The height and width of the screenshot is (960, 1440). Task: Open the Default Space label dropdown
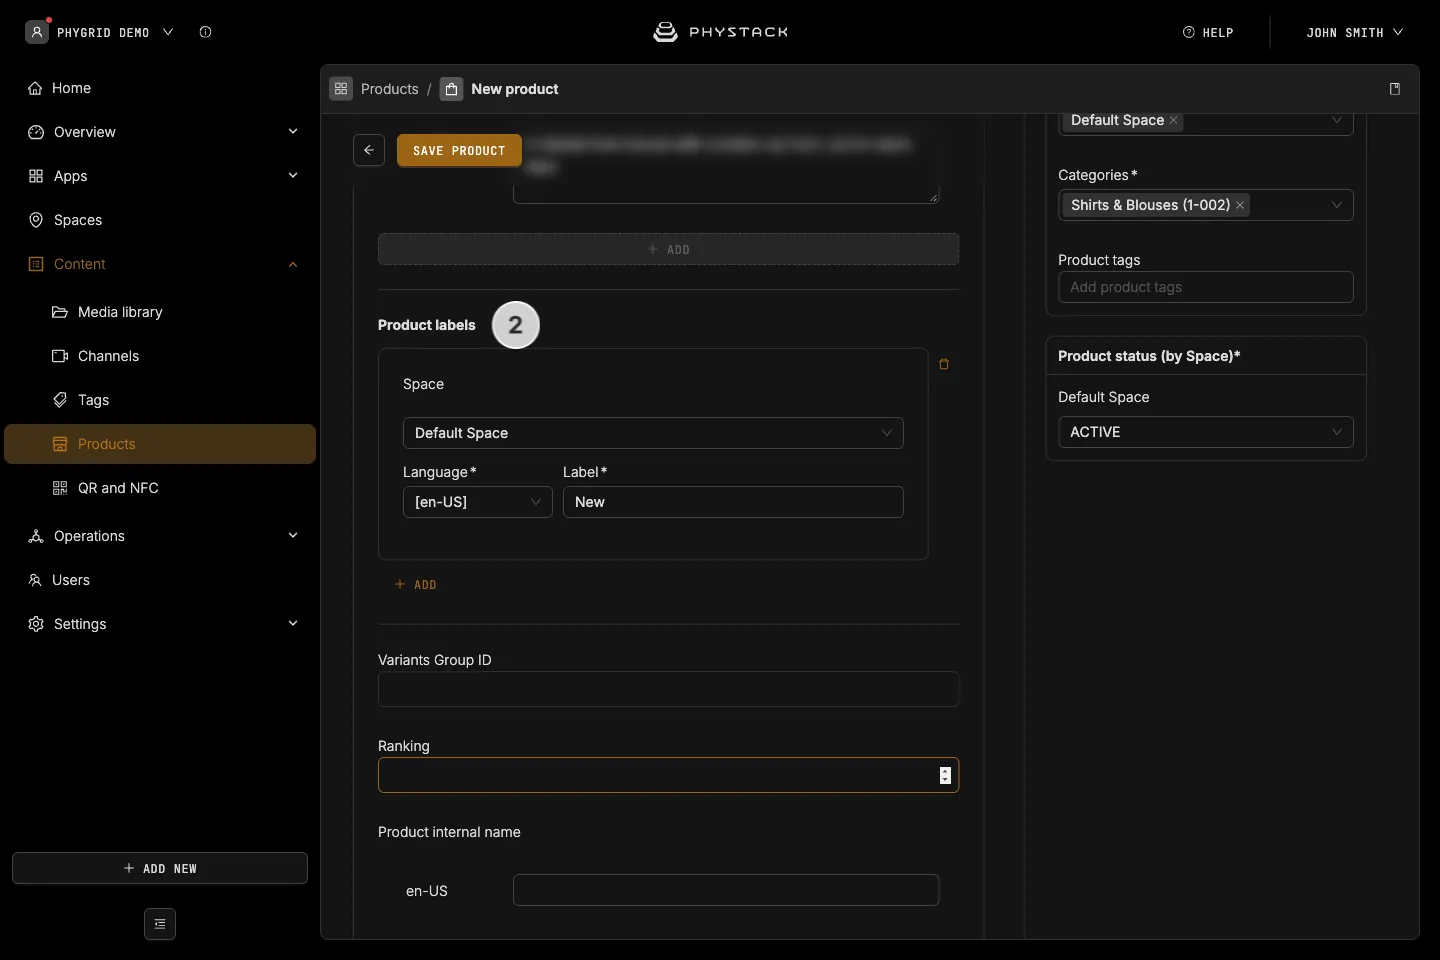[x=653, y=433]
